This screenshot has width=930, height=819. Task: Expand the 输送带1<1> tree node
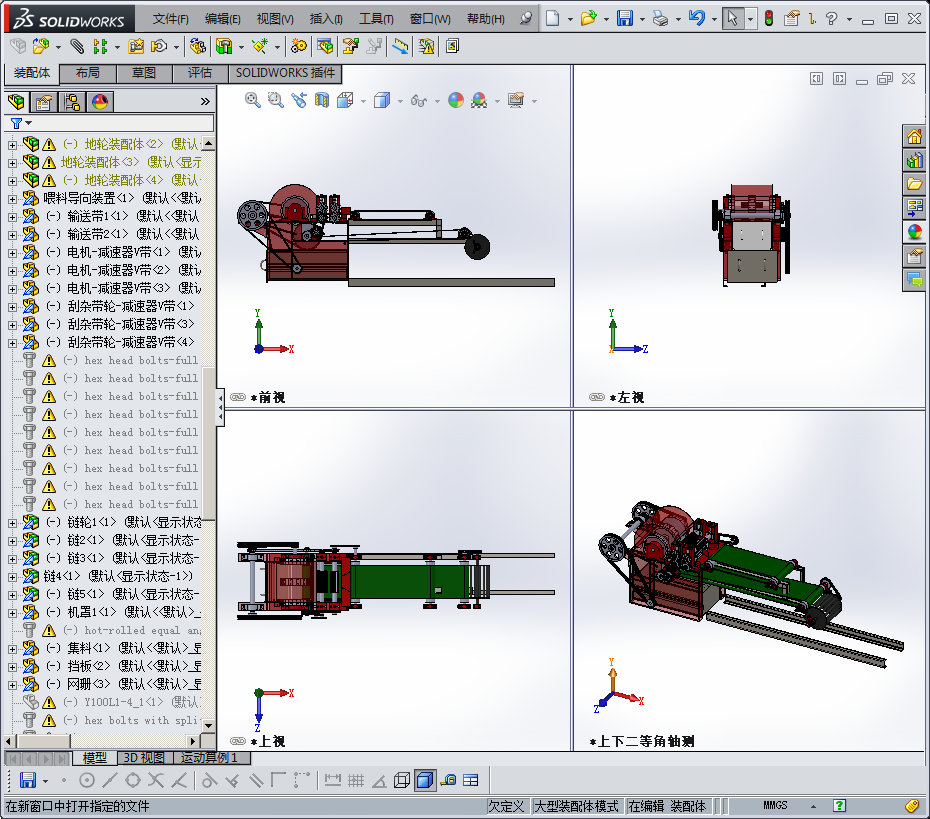coord(12,217)
